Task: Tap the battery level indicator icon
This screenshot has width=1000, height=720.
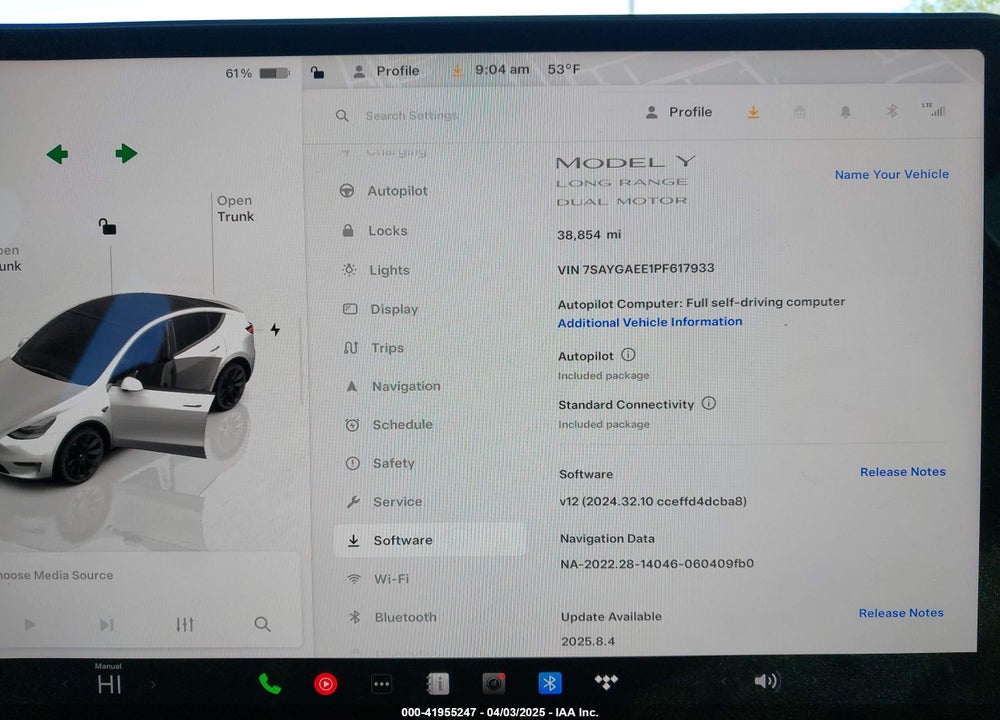Action: point(275,73)
